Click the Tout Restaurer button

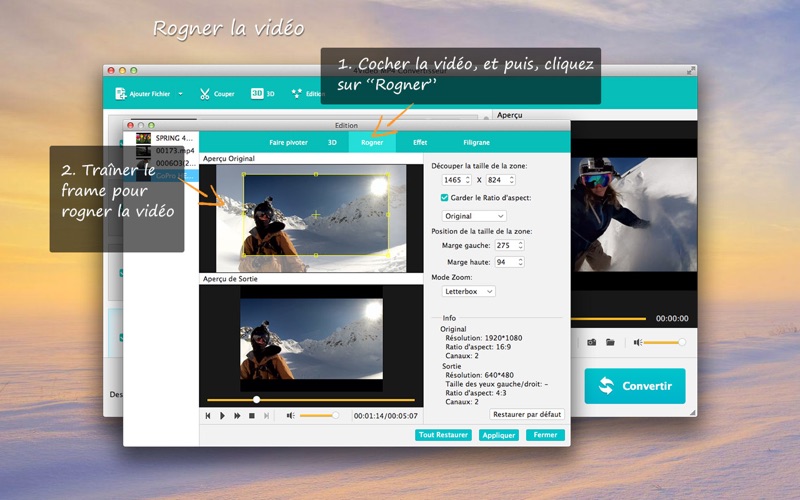pyautogui.click(x=443, y=435)
